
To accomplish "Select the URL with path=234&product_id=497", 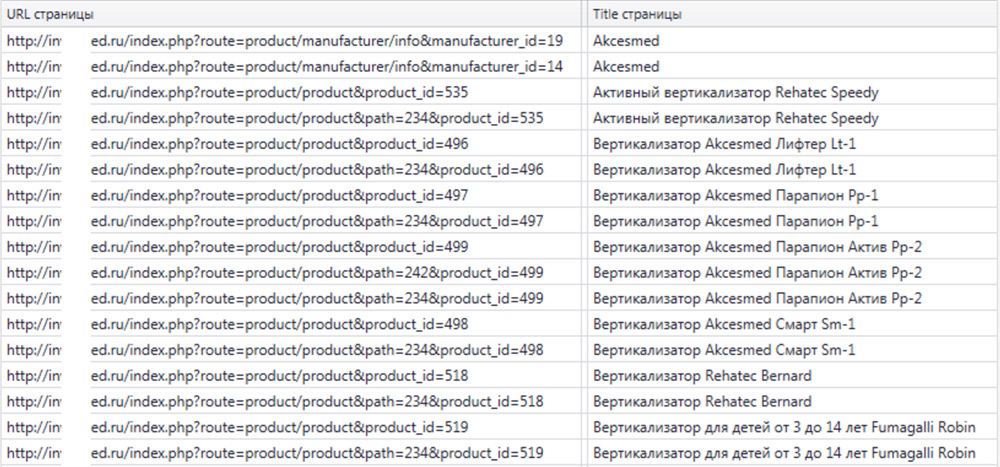I will (317, 221).
